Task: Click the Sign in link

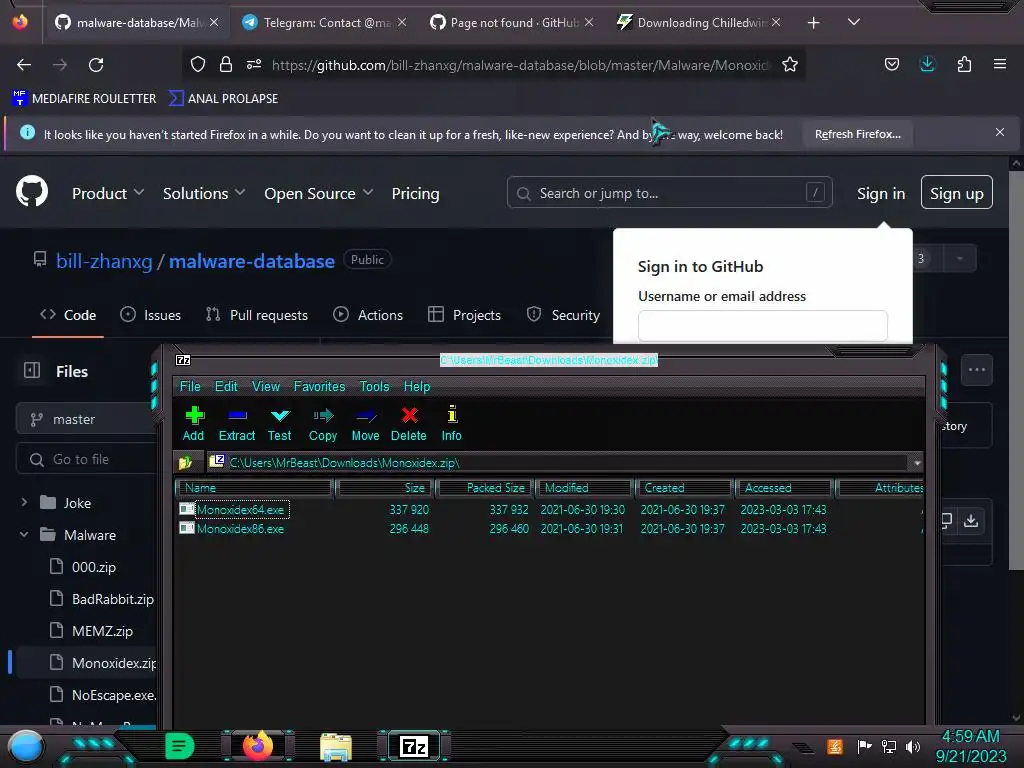Action: [880, 193]
